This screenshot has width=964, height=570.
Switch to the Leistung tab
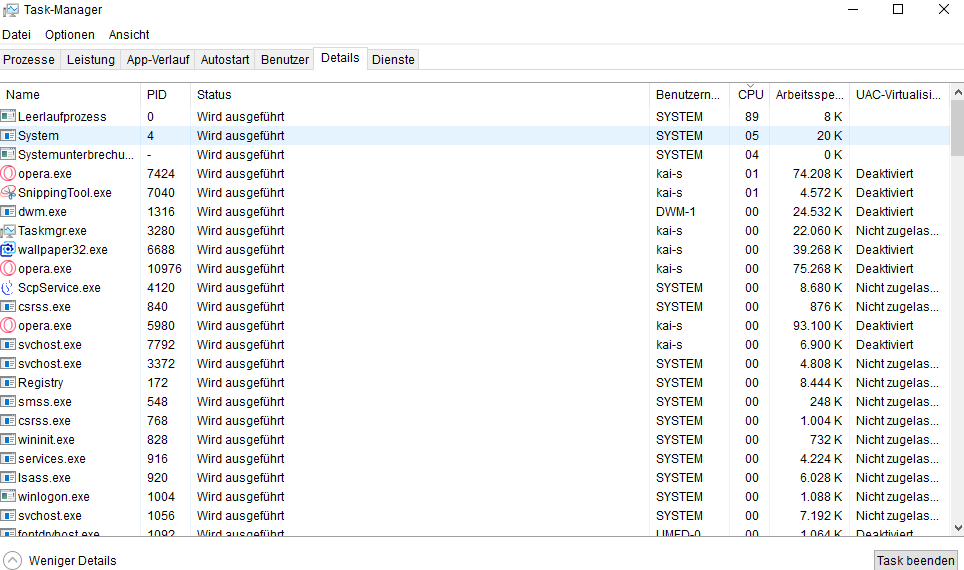point(90,60)
